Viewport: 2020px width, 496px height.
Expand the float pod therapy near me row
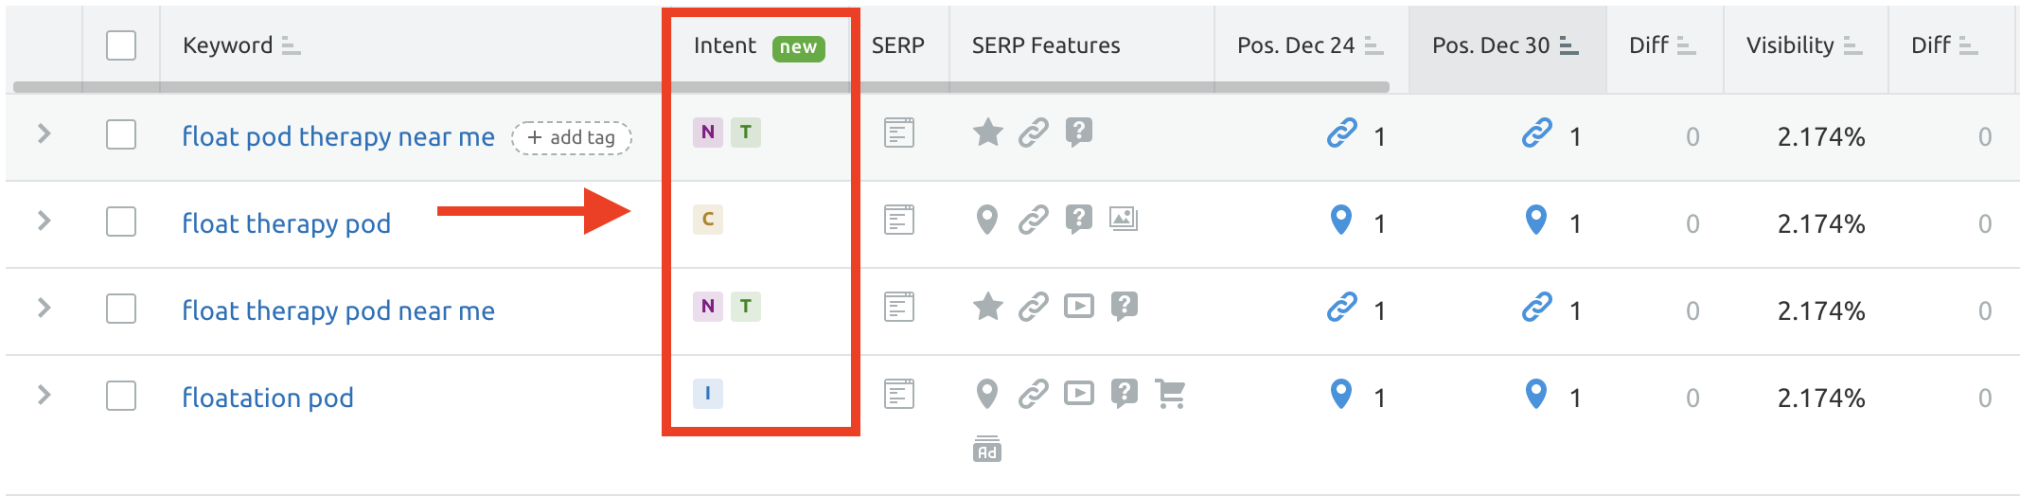[x=44, y=133]
